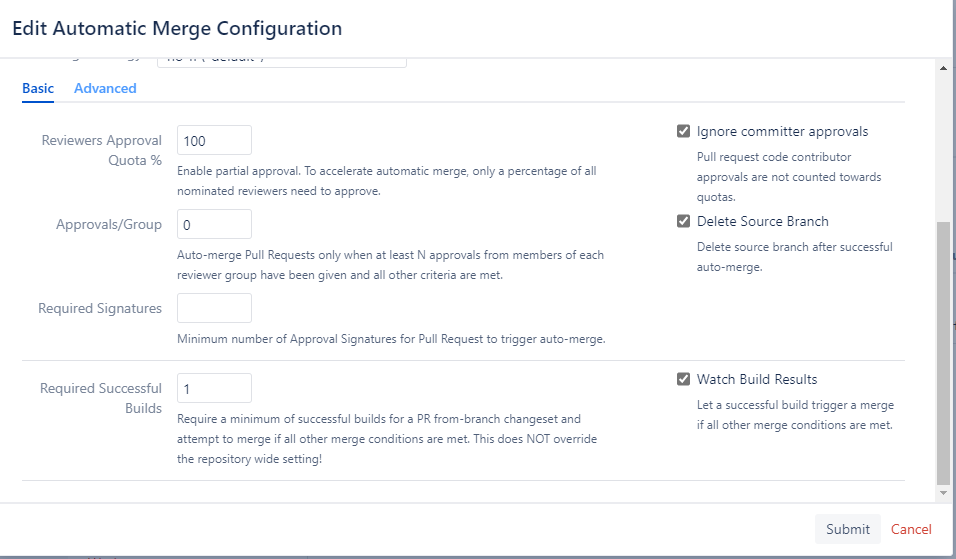Toggle the Delete Source Branch checkbox
This screenshot has height=559, width=956.
pyautogui.click(x=683, y=221)
